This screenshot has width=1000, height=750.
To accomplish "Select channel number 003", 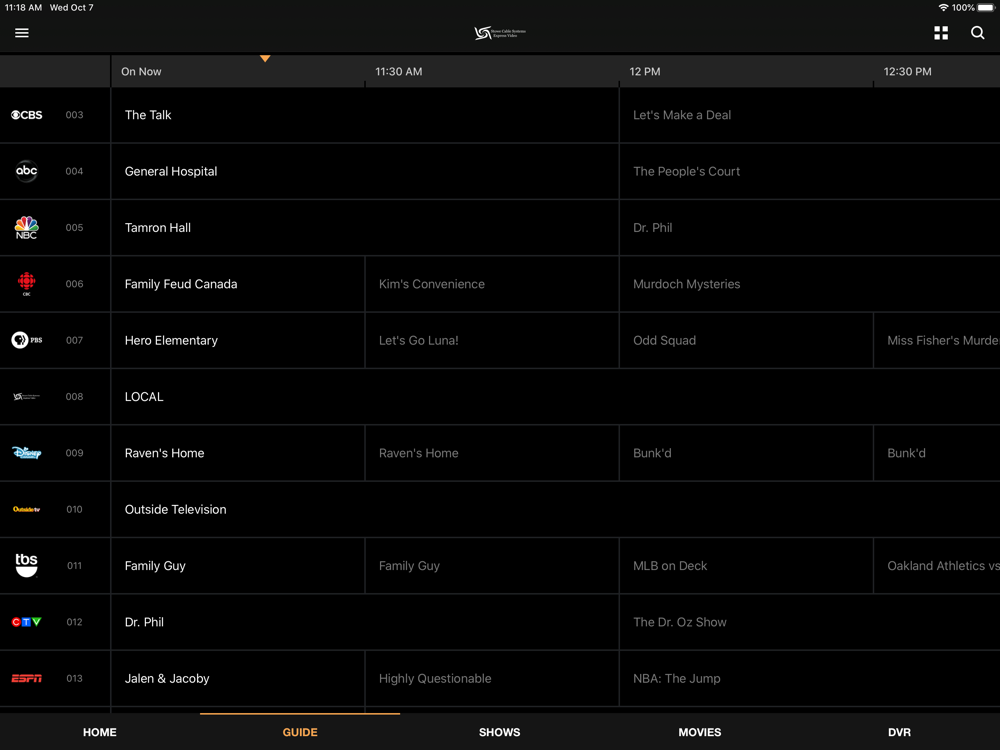I will pyautogui.click(x=74, y=115).
